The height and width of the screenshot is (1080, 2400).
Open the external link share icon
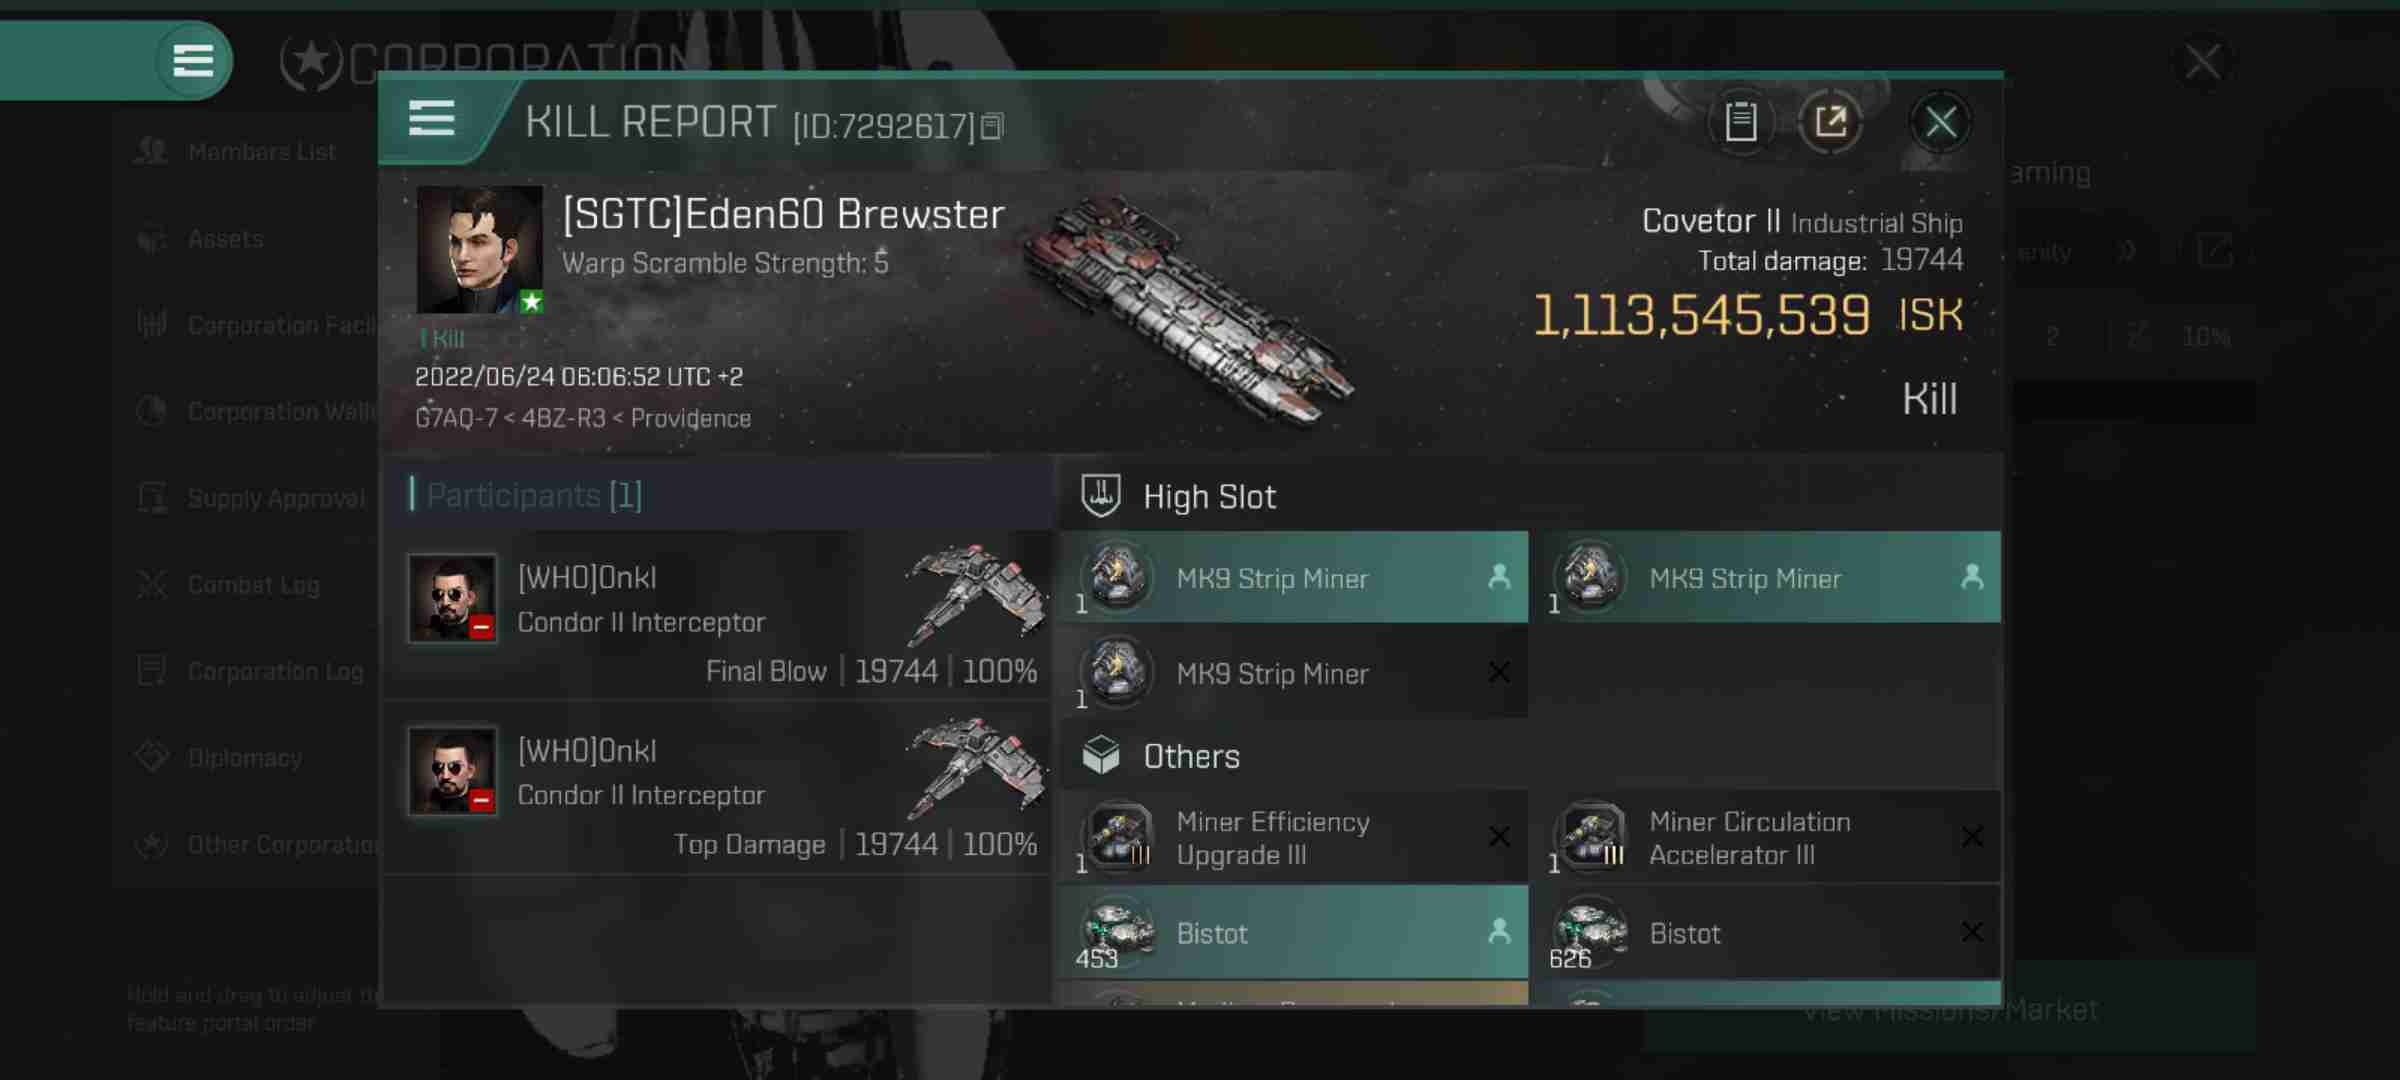point(1831,121)
